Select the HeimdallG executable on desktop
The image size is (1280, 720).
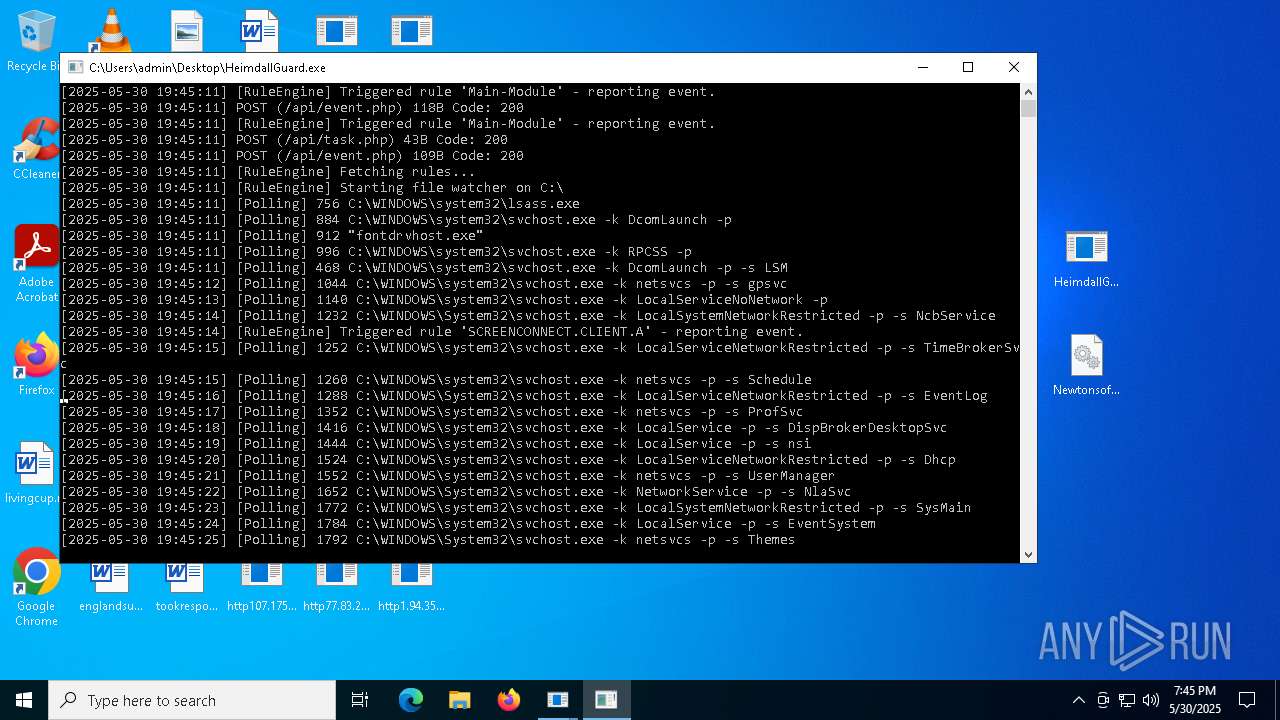coord(1086,259)
